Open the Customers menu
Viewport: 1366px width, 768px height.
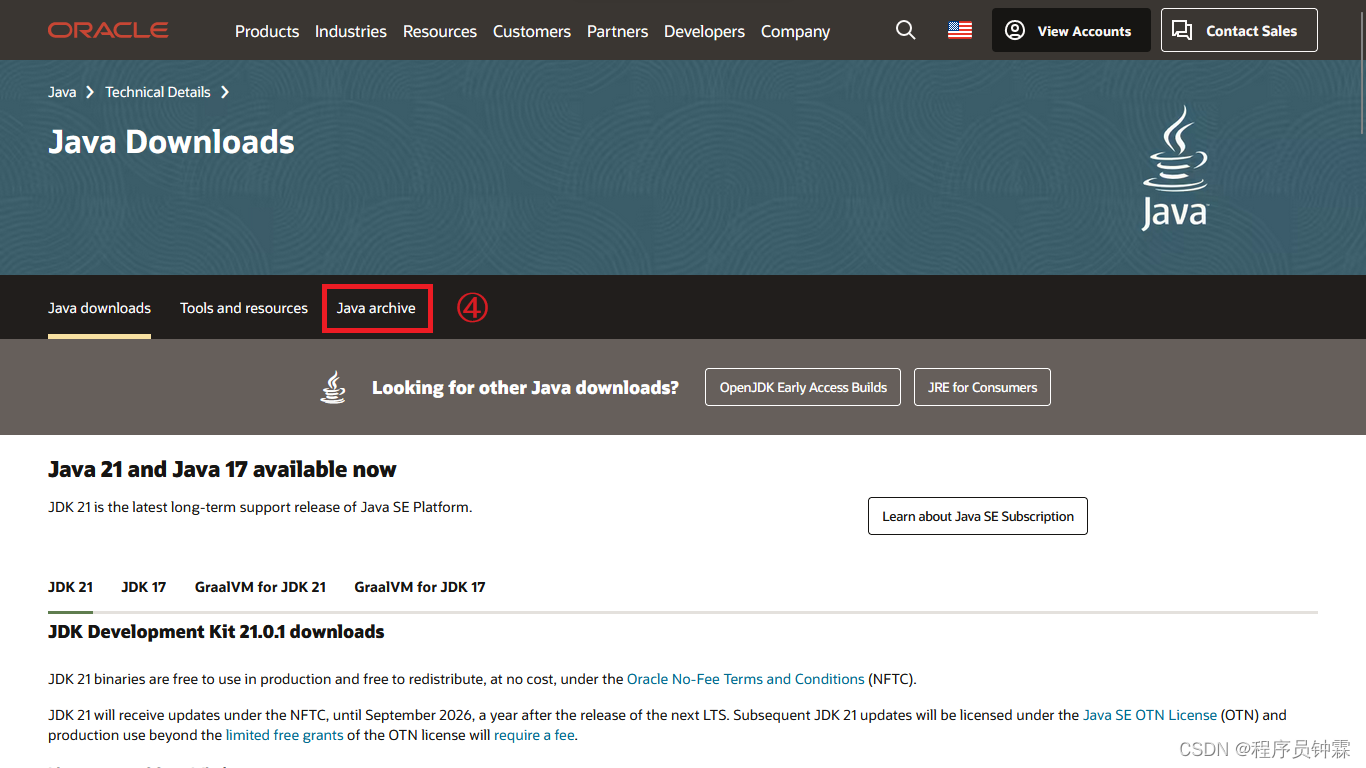click(532, 31)
